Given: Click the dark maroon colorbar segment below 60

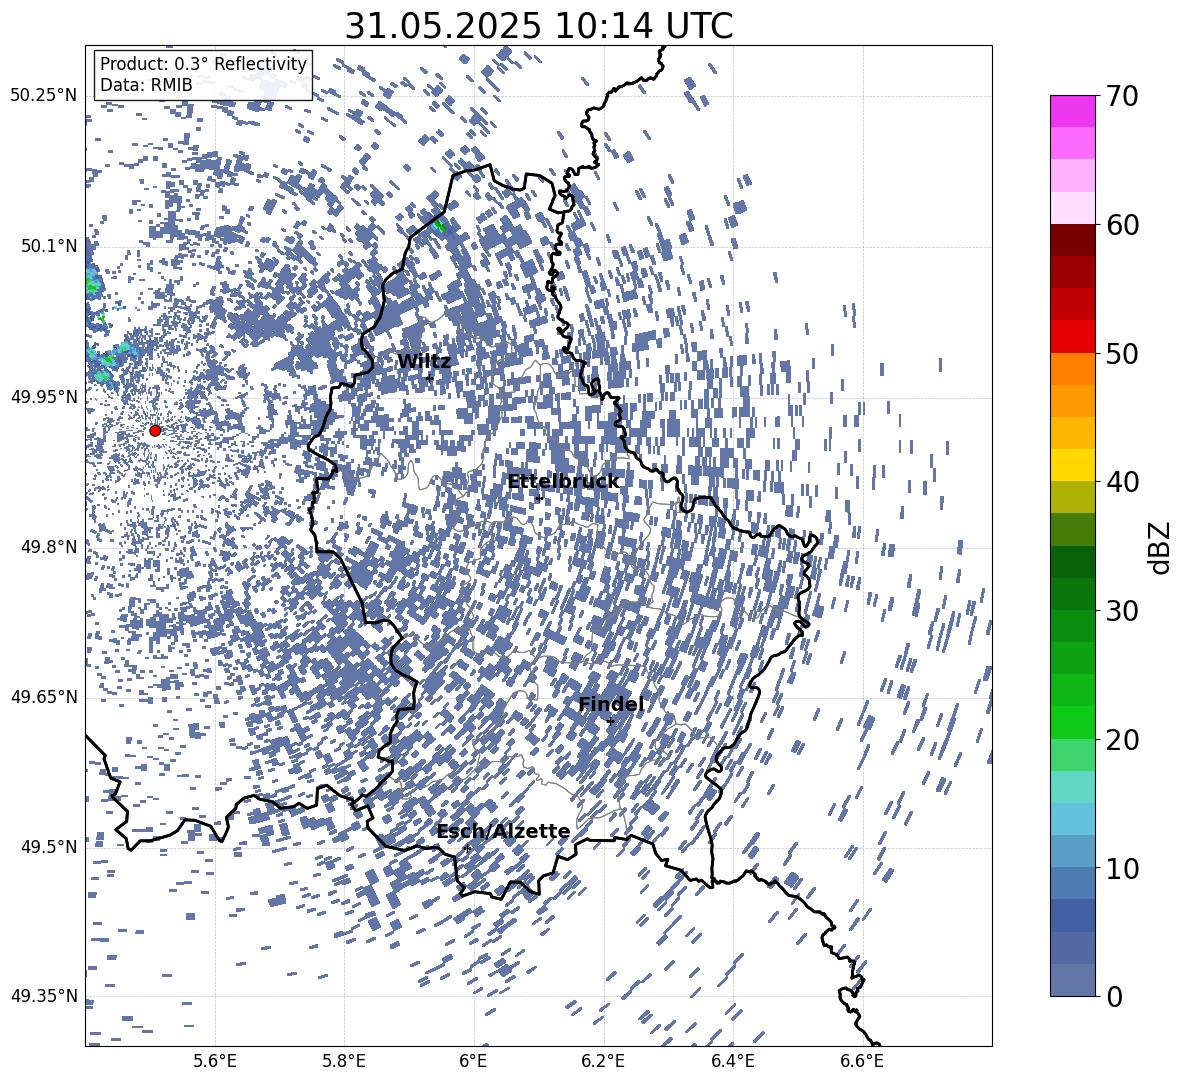Looking at the screenshot, I should [1072, 240].
